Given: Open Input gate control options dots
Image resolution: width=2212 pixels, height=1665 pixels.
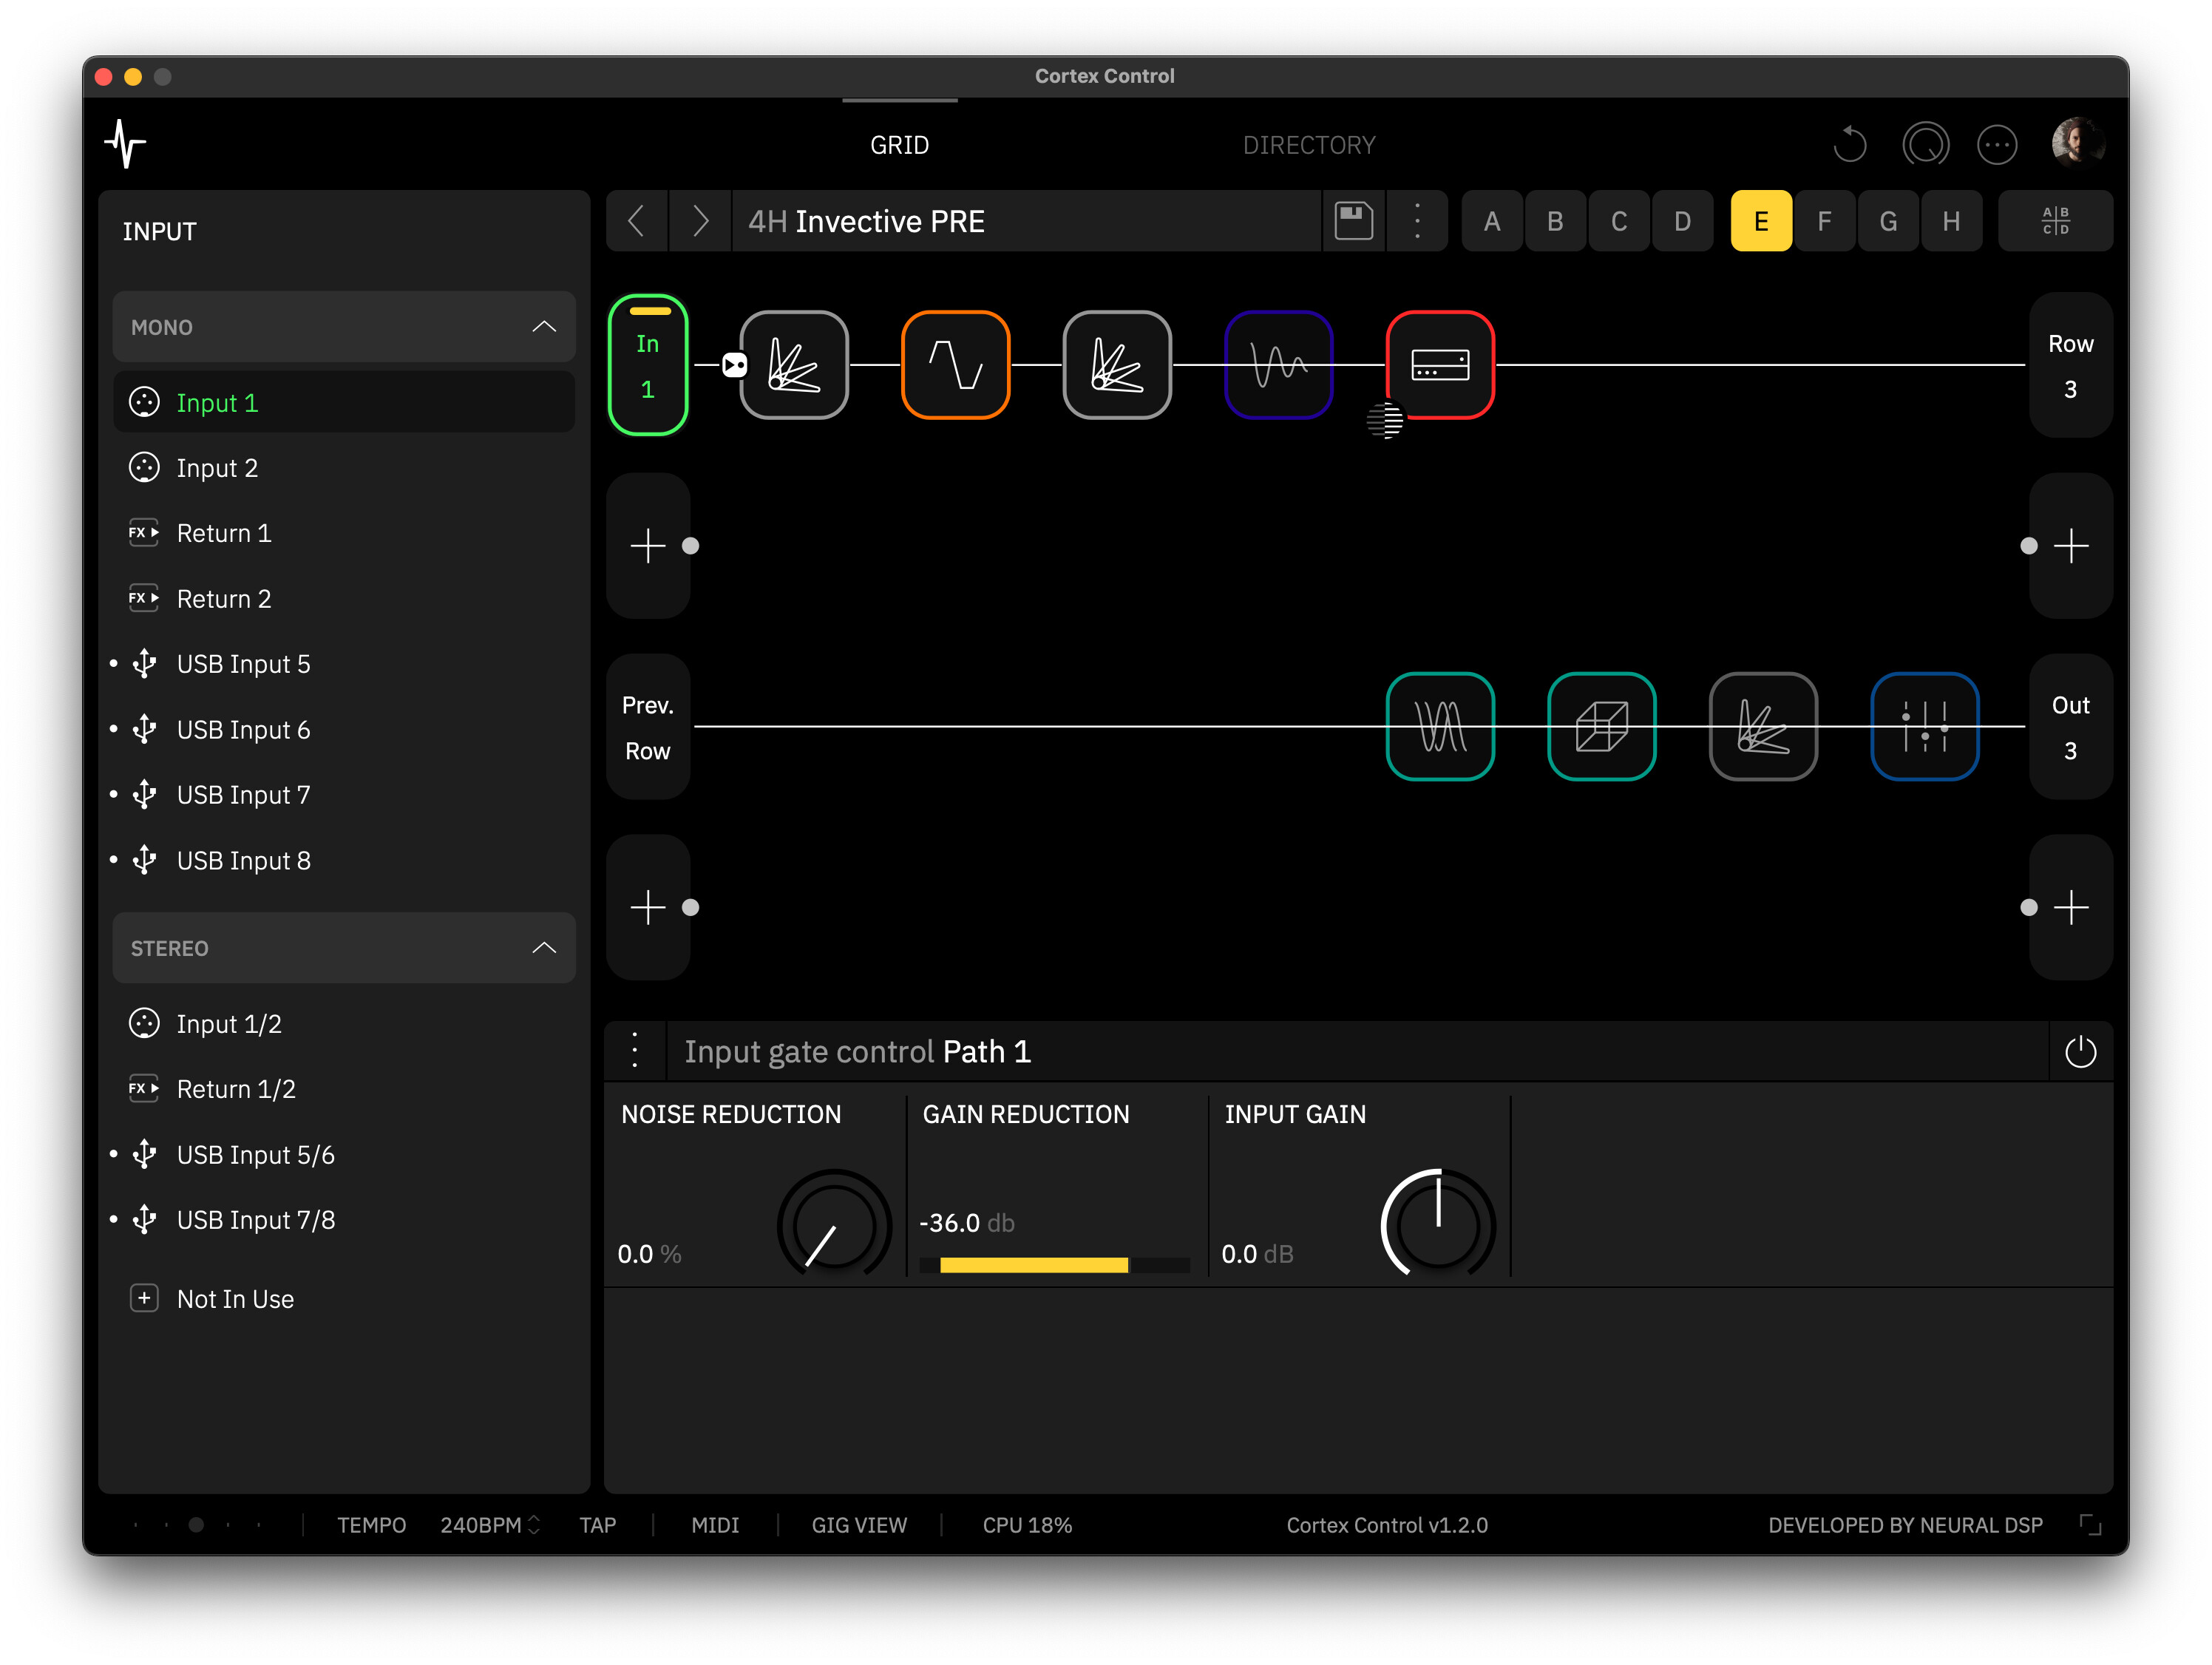Looking at the screenshot, I should 635,1051.
